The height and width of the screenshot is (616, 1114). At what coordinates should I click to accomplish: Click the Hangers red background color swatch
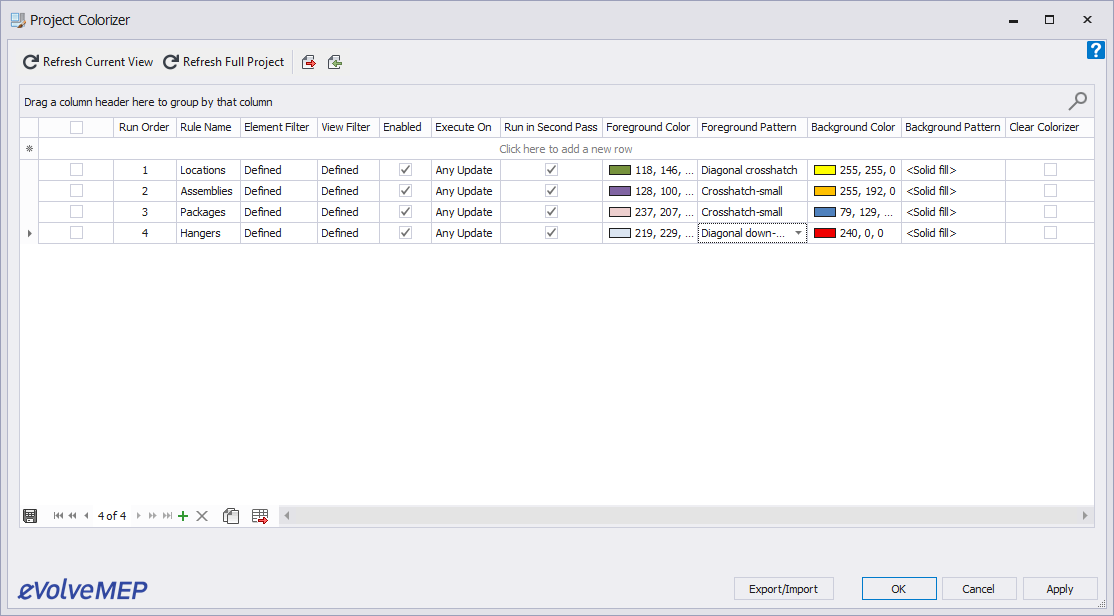[x=824, y=232]
